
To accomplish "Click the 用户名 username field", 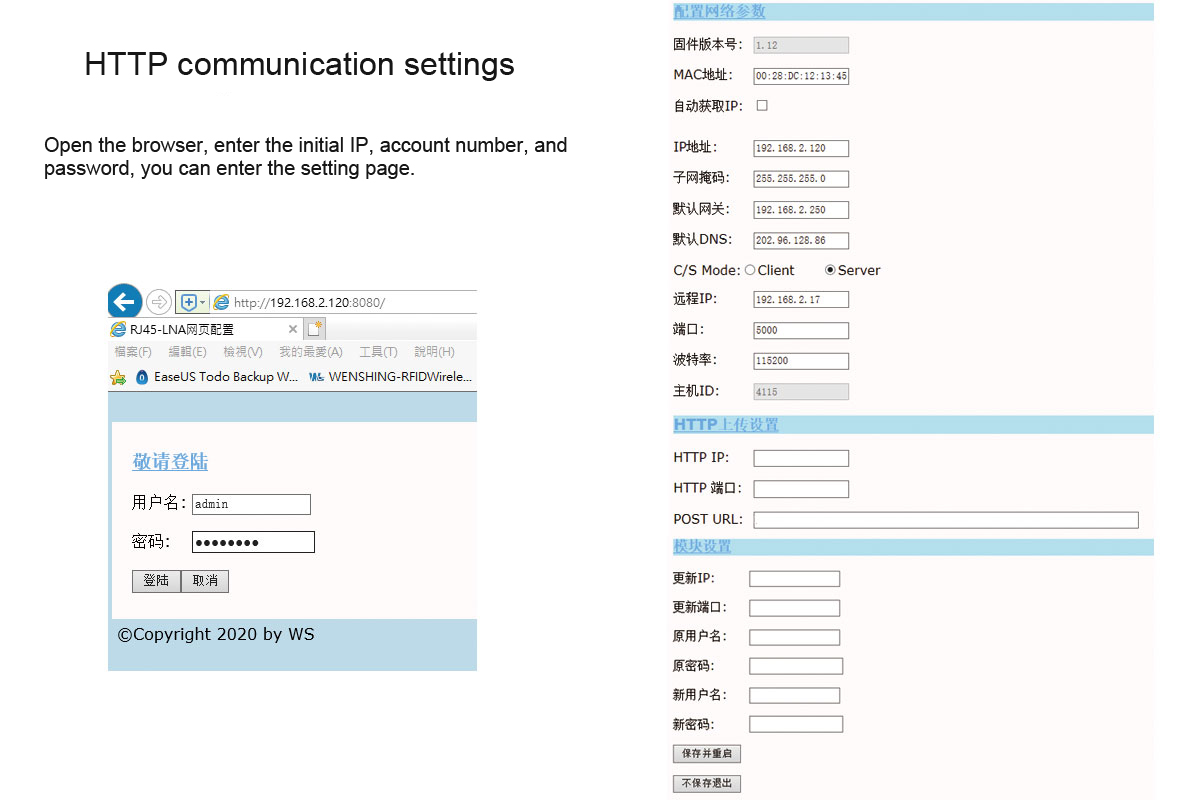I will point(251,504).
